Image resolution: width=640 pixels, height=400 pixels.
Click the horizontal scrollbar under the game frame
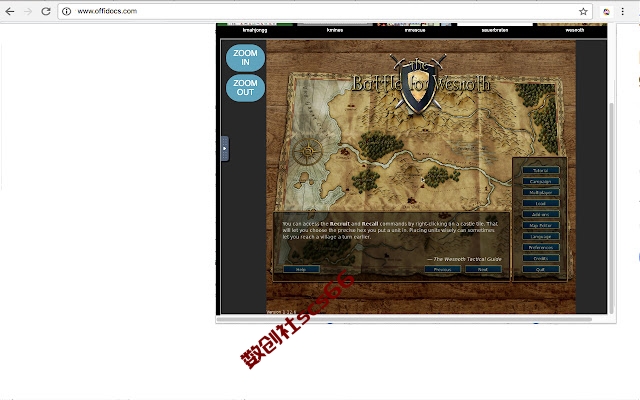[404, 320]
